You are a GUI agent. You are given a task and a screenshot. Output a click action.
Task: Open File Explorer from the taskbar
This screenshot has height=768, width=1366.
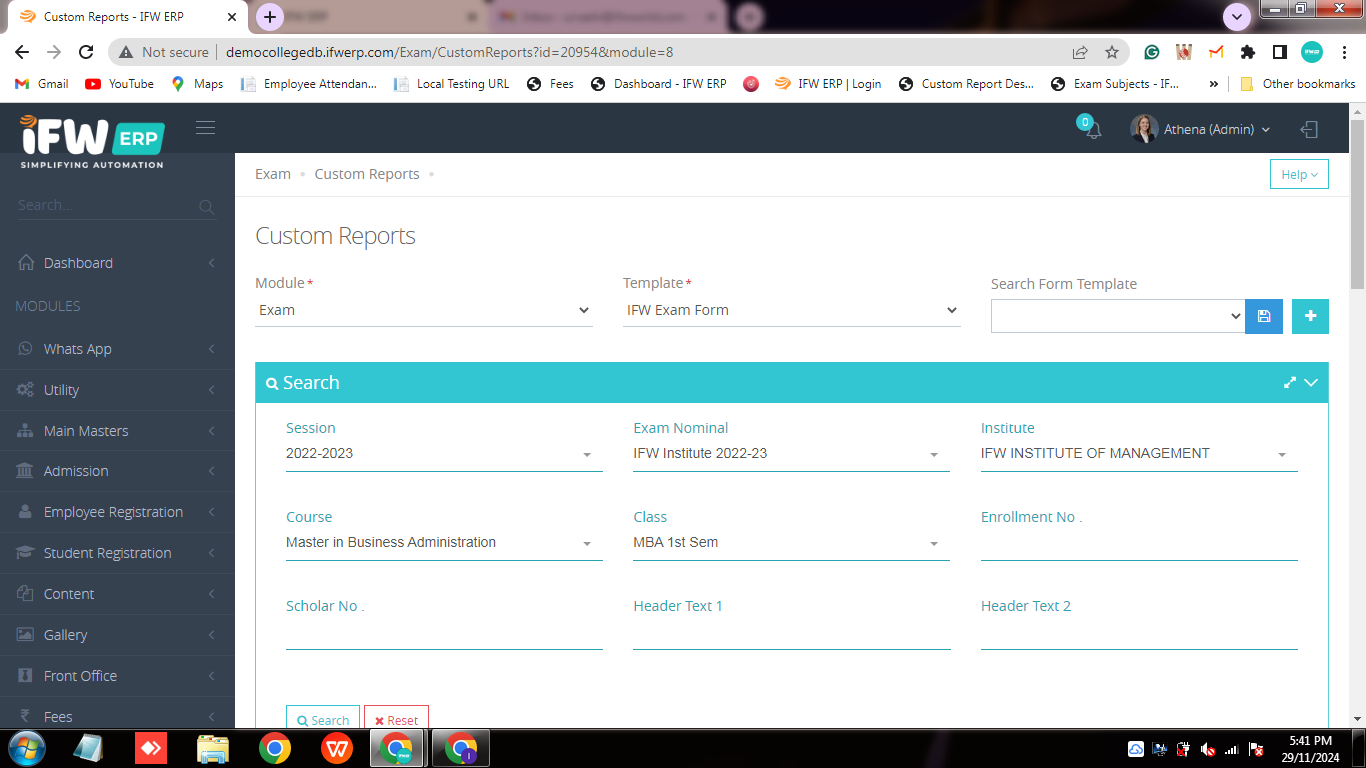click(213, 748)
